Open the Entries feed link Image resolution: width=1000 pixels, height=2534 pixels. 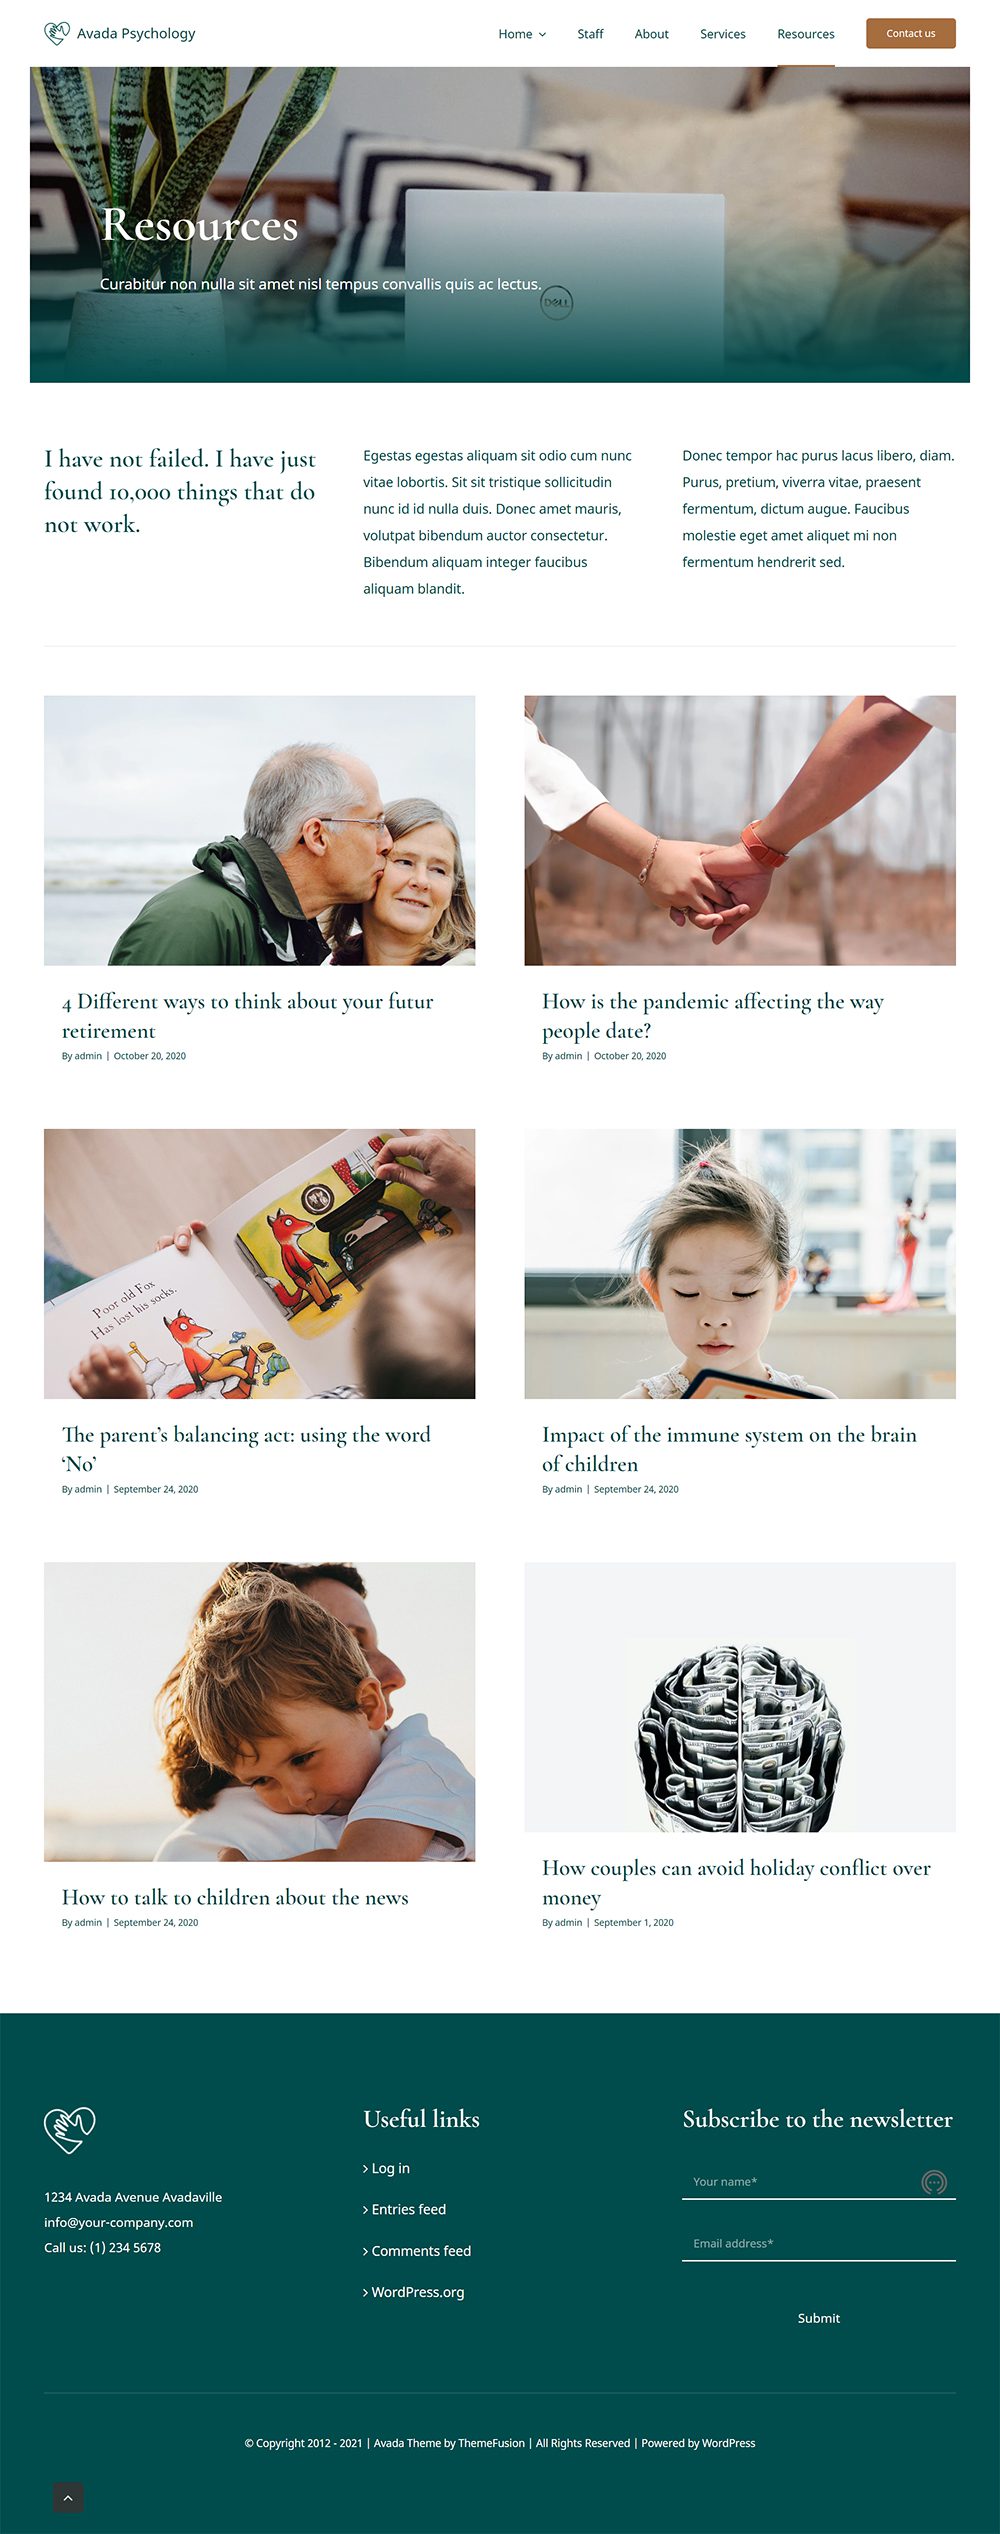pos(408,2209)
